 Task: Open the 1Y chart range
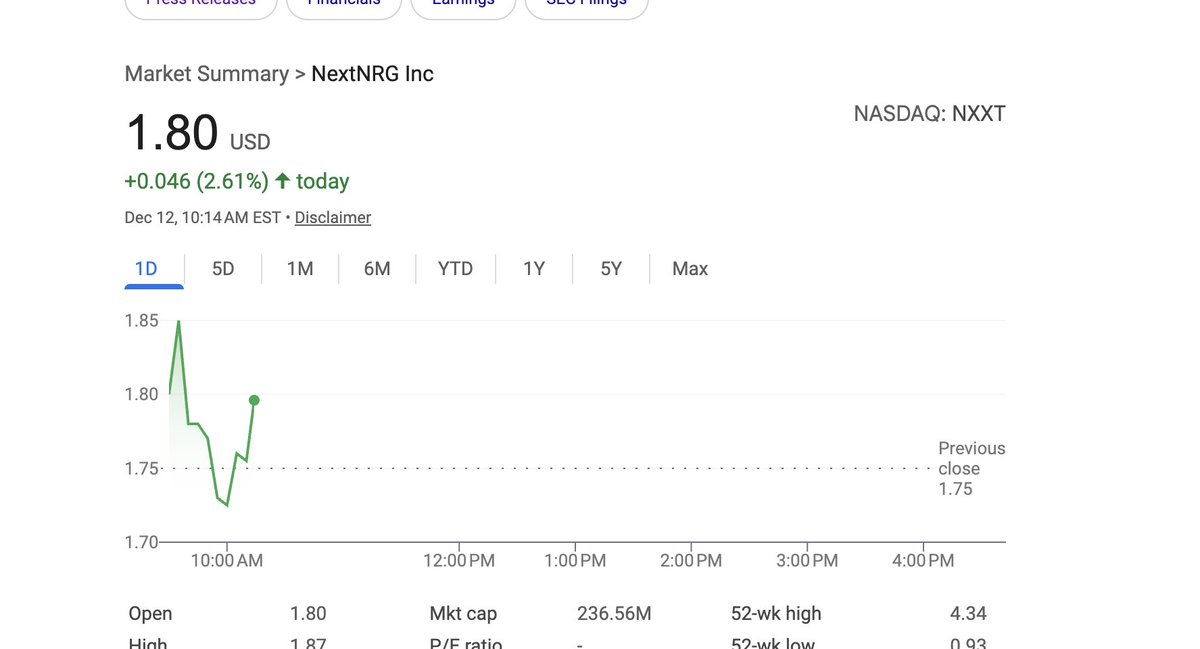[x=534, y=269]
